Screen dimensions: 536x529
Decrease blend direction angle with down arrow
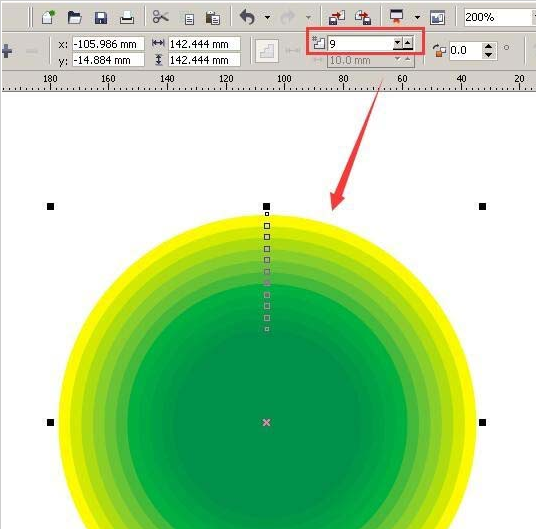(x=489, y=55)
